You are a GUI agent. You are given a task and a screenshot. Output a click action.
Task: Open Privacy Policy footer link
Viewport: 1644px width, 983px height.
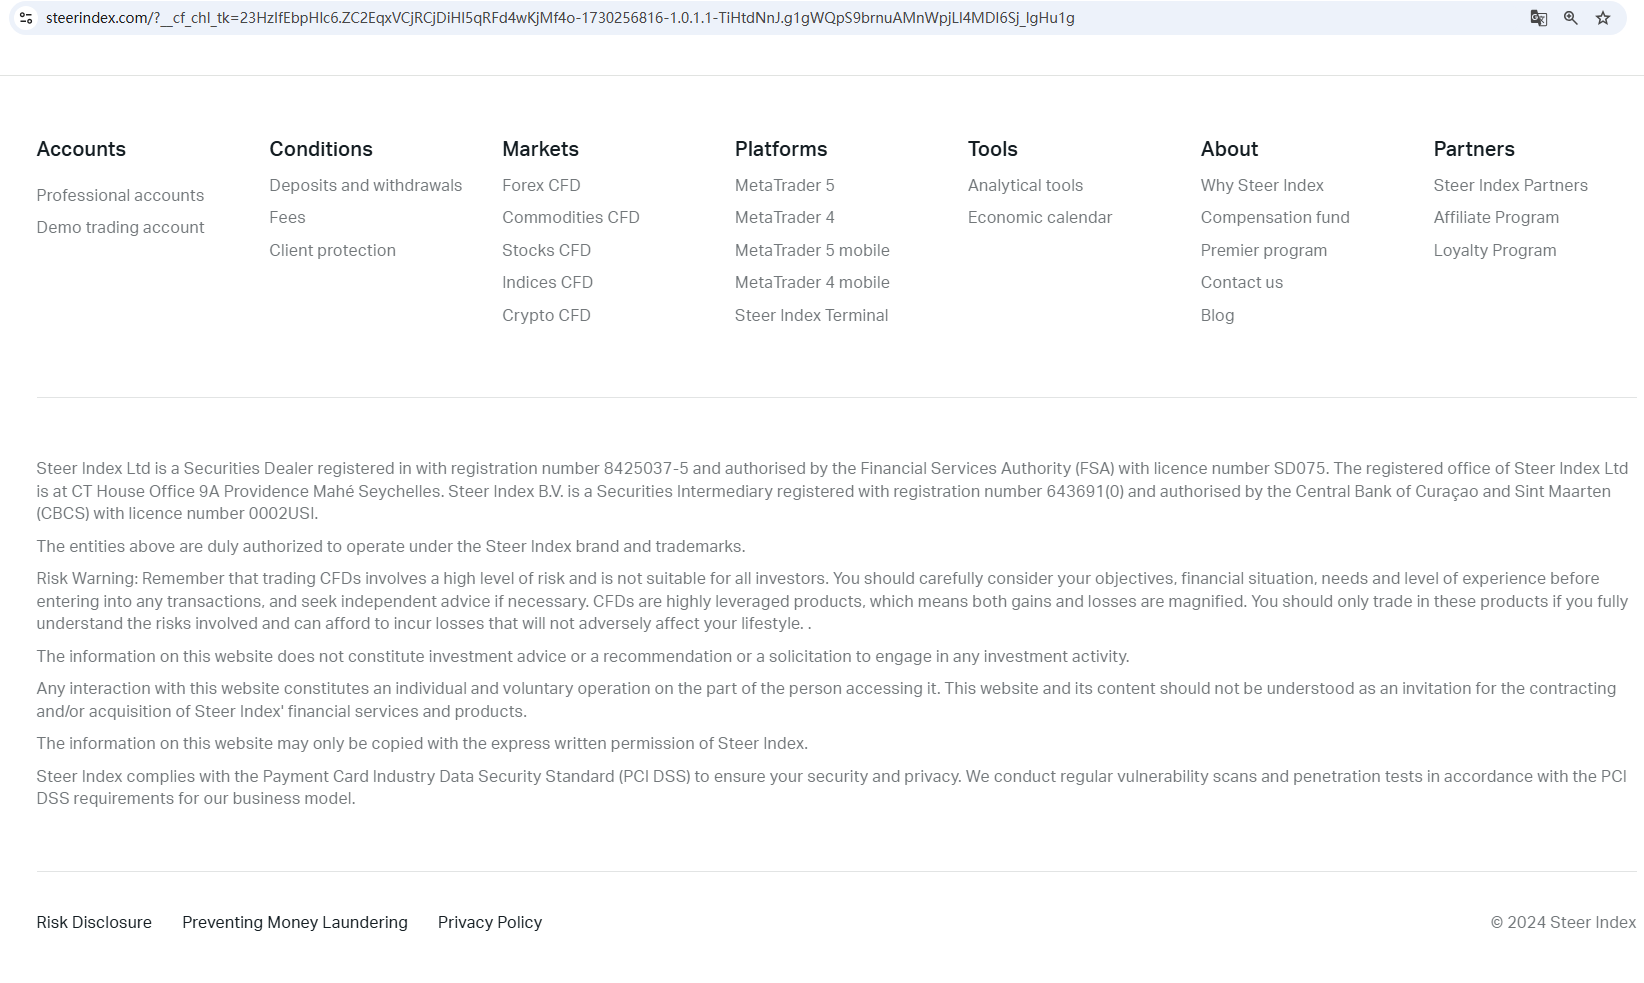pyautogui.click(x=489, y=922)
